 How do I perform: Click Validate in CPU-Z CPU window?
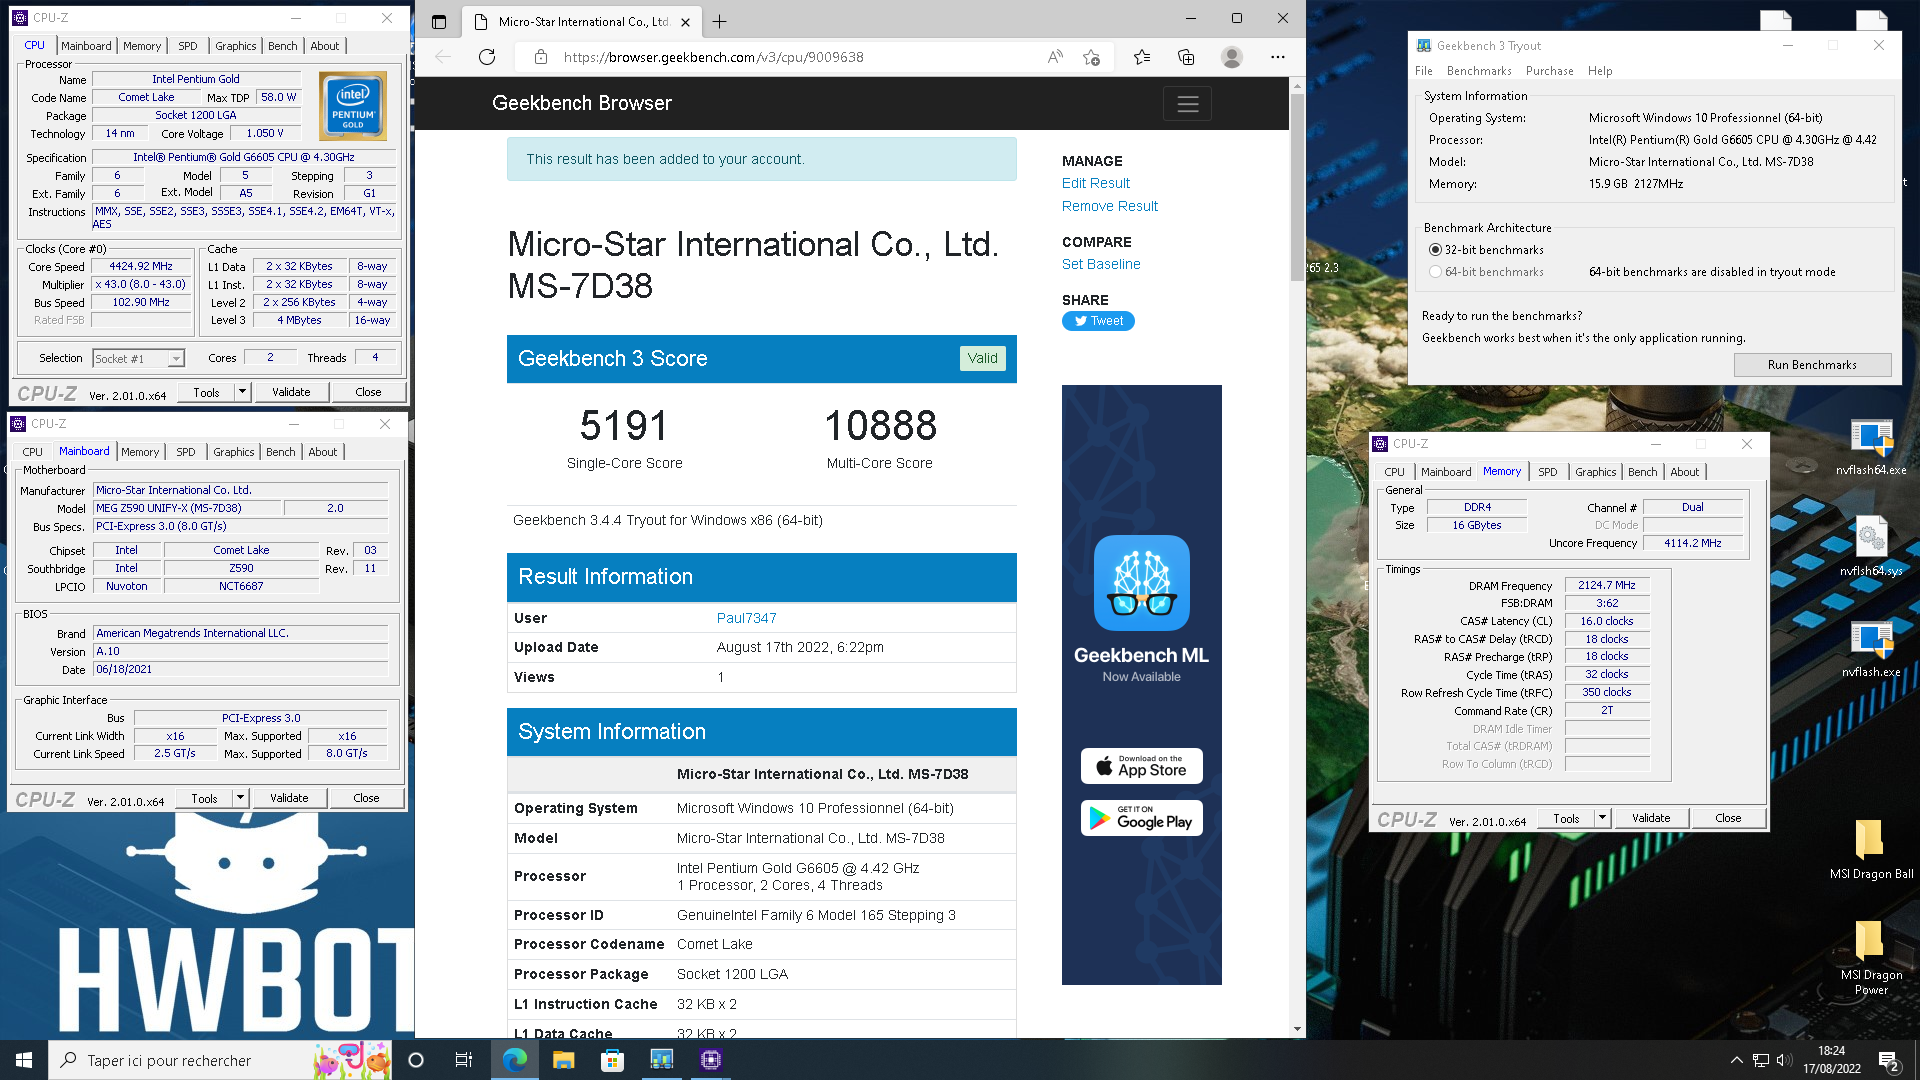[291, 392]
